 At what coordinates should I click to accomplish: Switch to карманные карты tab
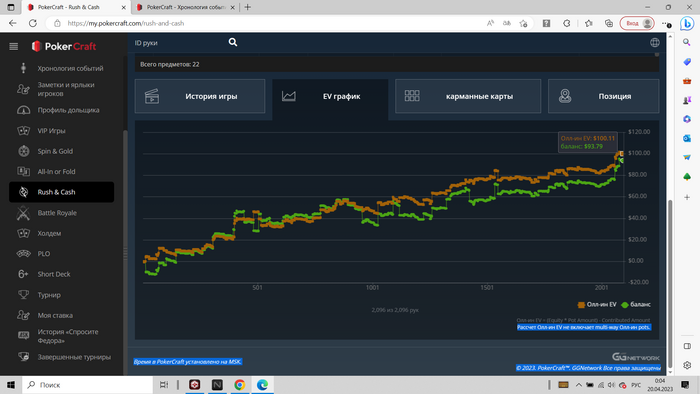[468, 96]
